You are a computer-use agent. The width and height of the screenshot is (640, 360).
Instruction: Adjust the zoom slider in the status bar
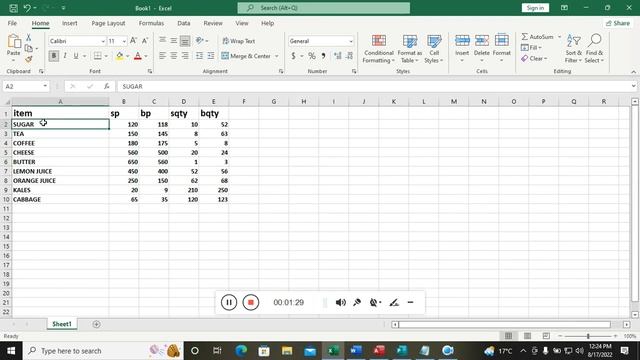coord(588,336)
